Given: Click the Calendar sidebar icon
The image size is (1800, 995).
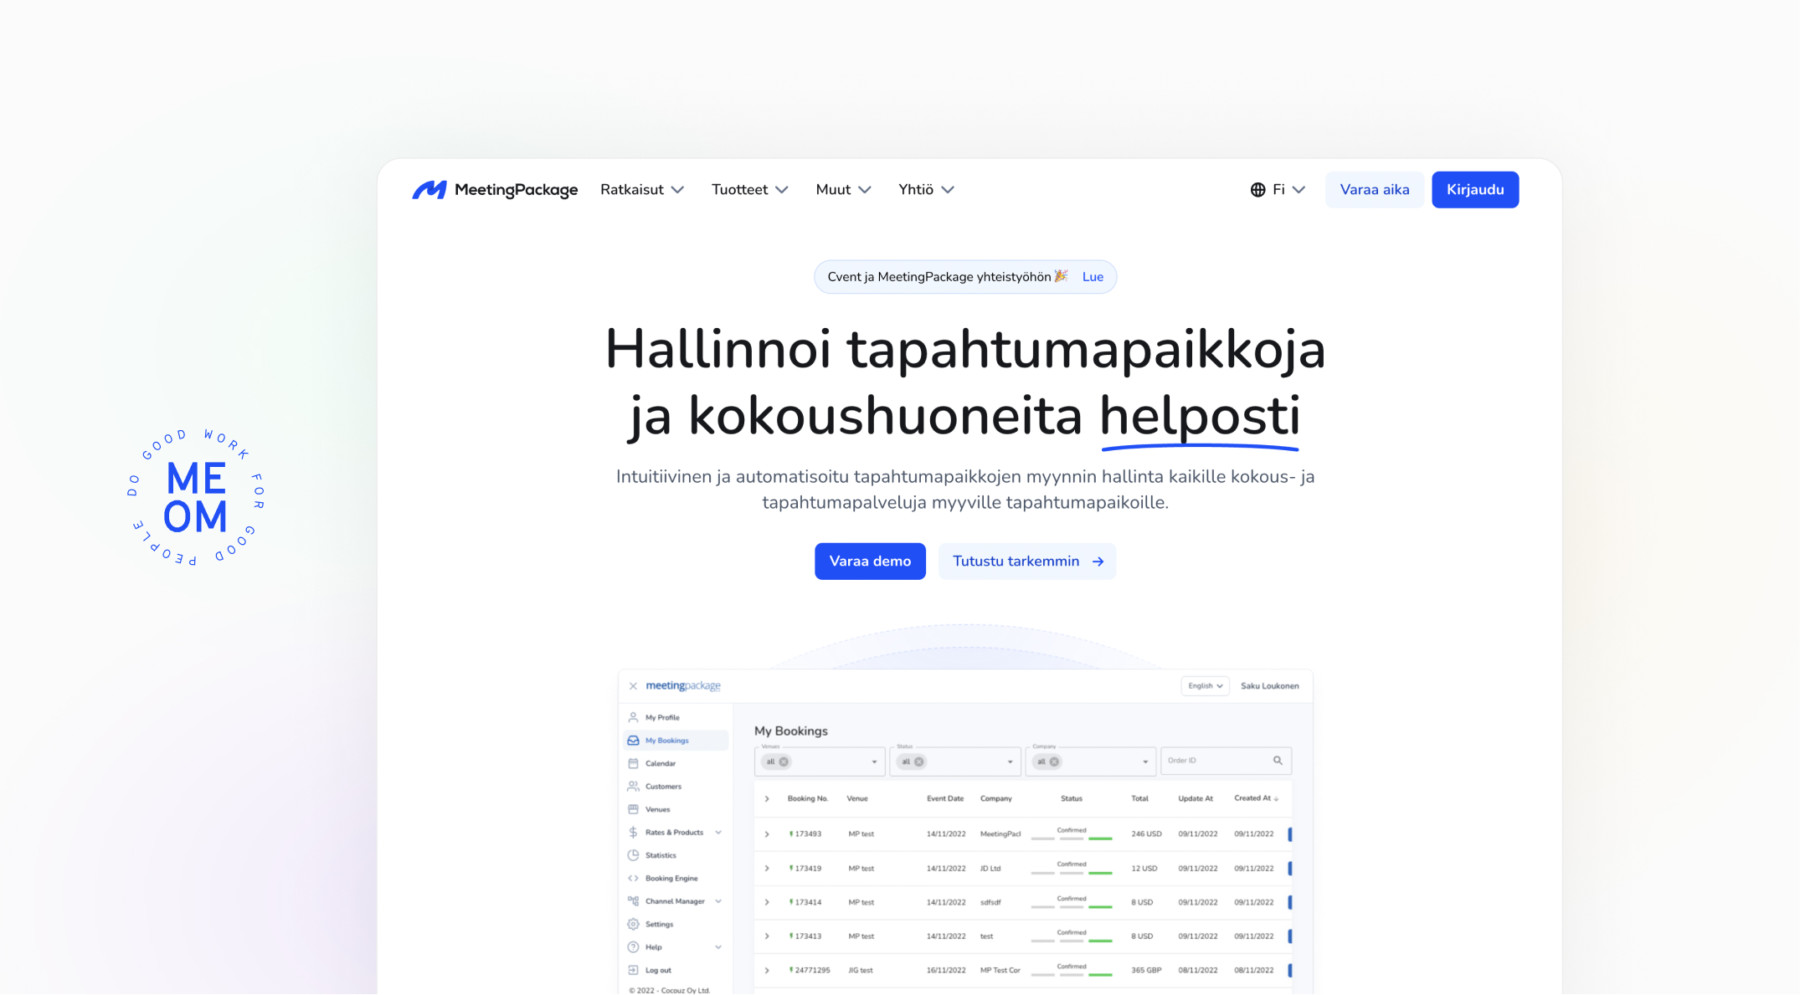Looking at the screenshot, I should [633, 764].
